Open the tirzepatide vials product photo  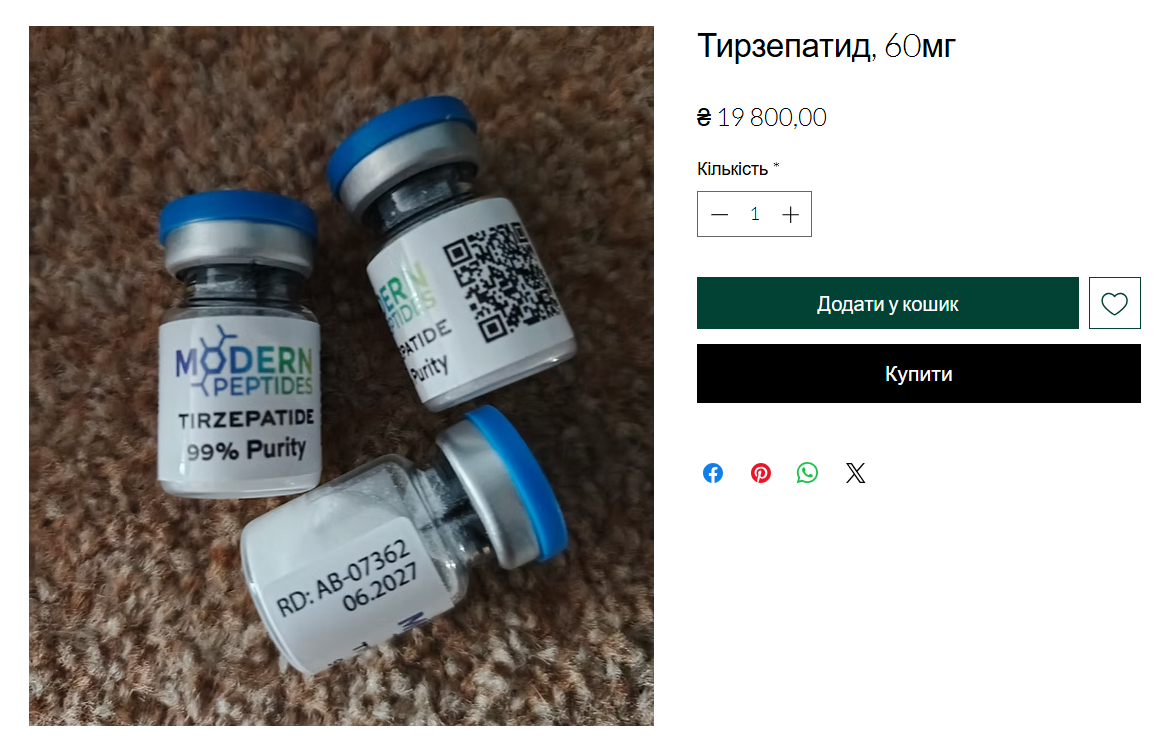pyautogui.click(x=341, y=376)
